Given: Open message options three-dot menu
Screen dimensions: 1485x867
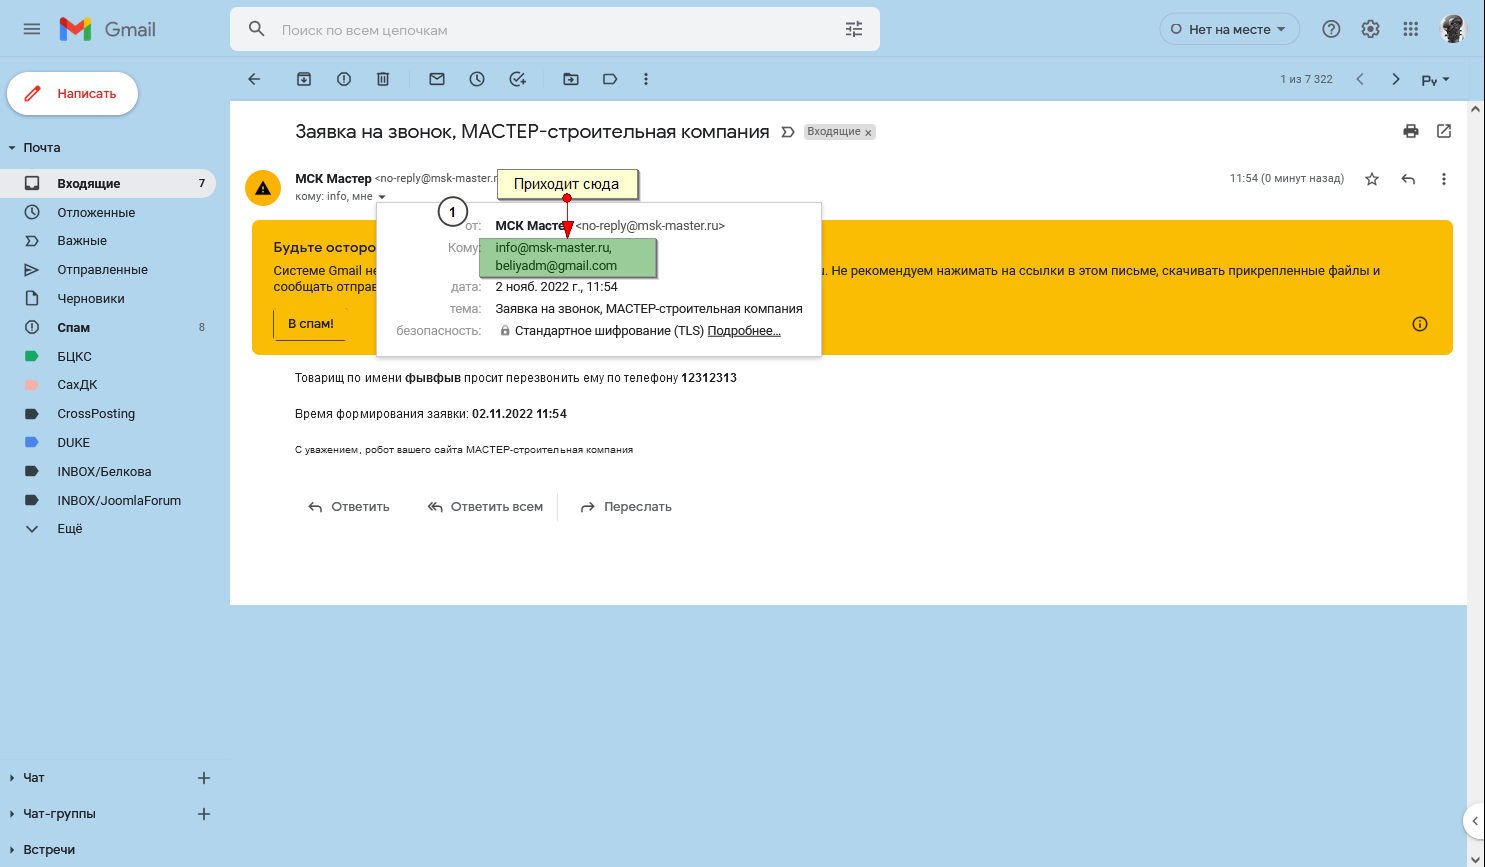Looking at the screenshot, I should tap(1444, 179).
